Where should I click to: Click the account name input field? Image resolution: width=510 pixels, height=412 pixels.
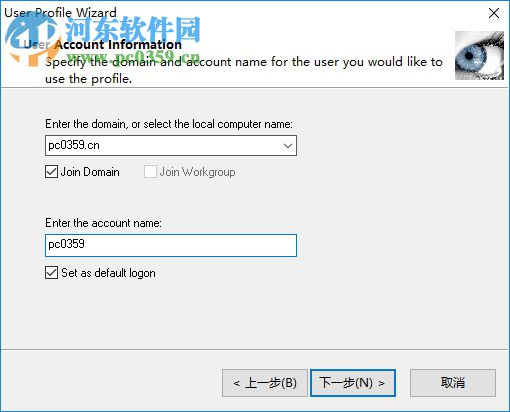click(171, 245)
